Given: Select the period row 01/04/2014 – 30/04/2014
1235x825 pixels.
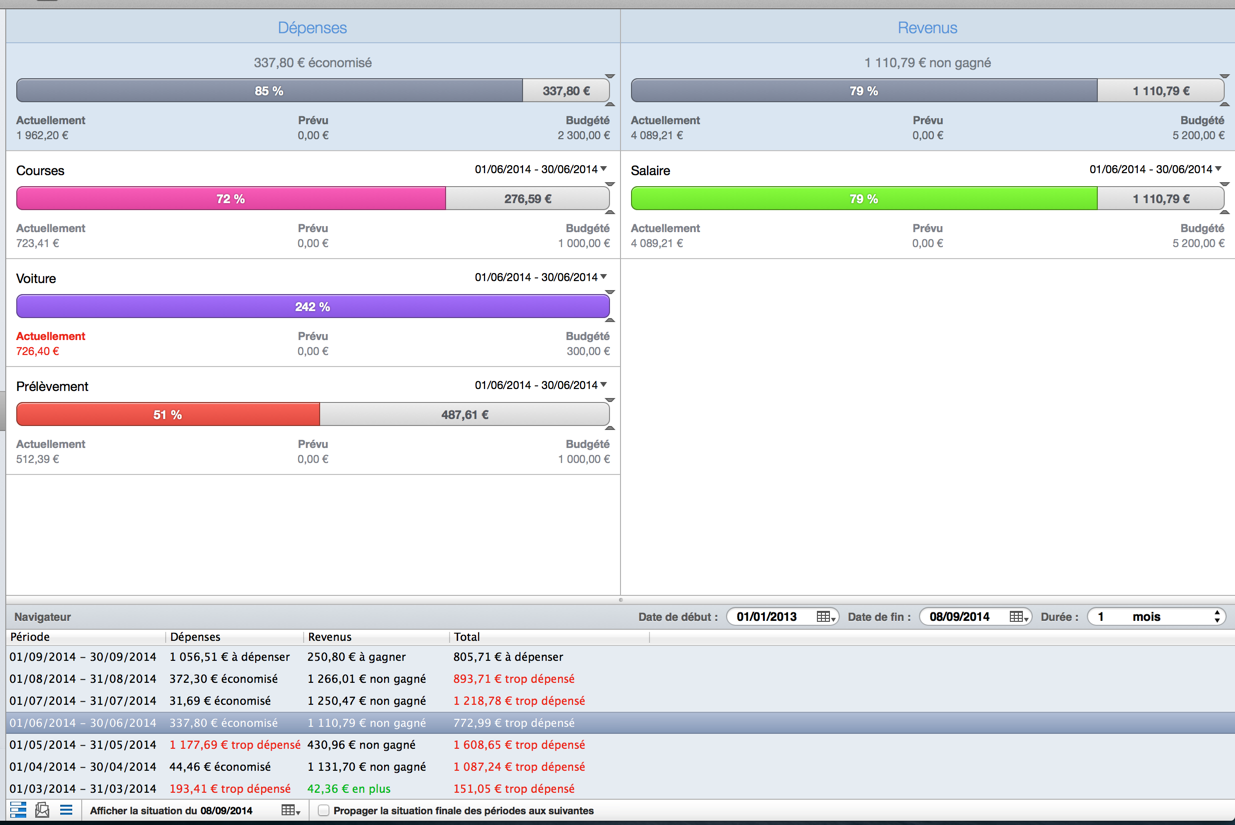Looking at the screenshot, I should (620, 767).
